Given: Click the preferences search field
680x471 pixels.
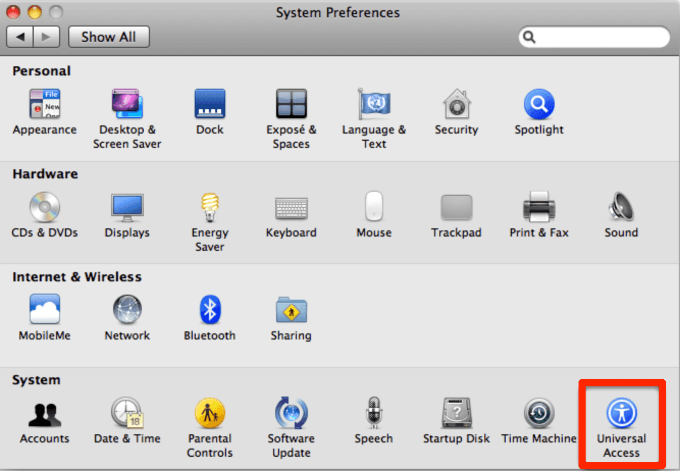Looking at the screenshot, I should click(x=594, y=37).
